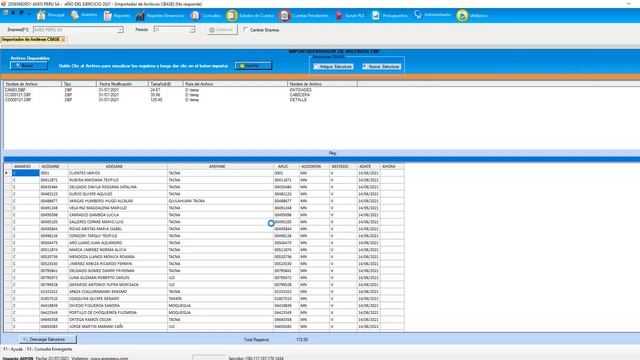Click the disabled Establecer button
This screenshot has width=640, height=360.
[222, 30]
